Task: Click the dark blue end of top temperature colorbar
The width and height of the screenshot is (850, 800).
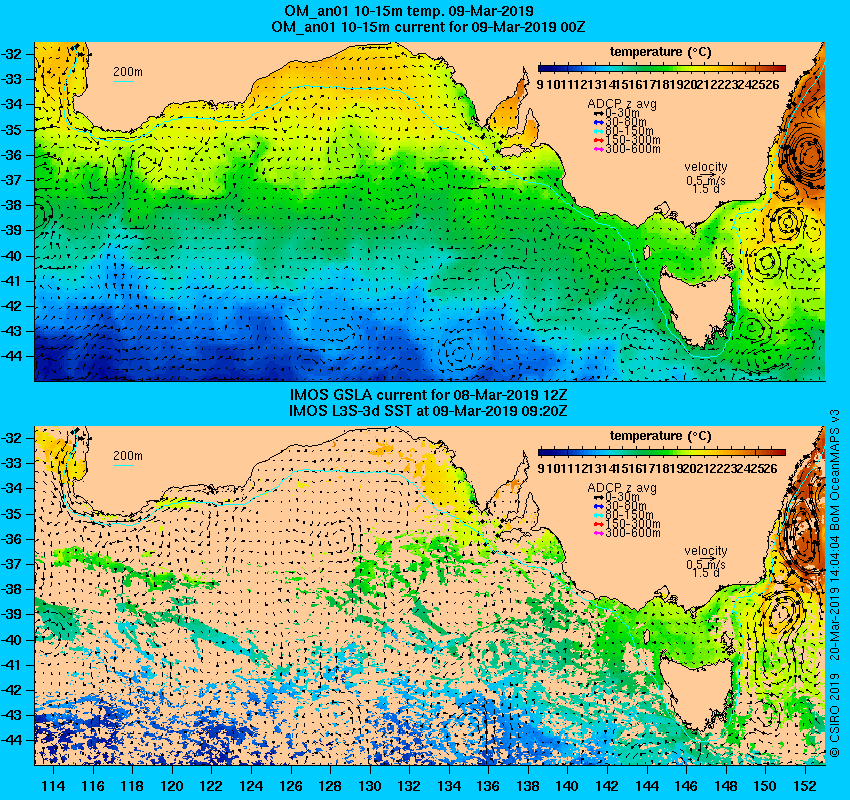Action: coord(544,68)
